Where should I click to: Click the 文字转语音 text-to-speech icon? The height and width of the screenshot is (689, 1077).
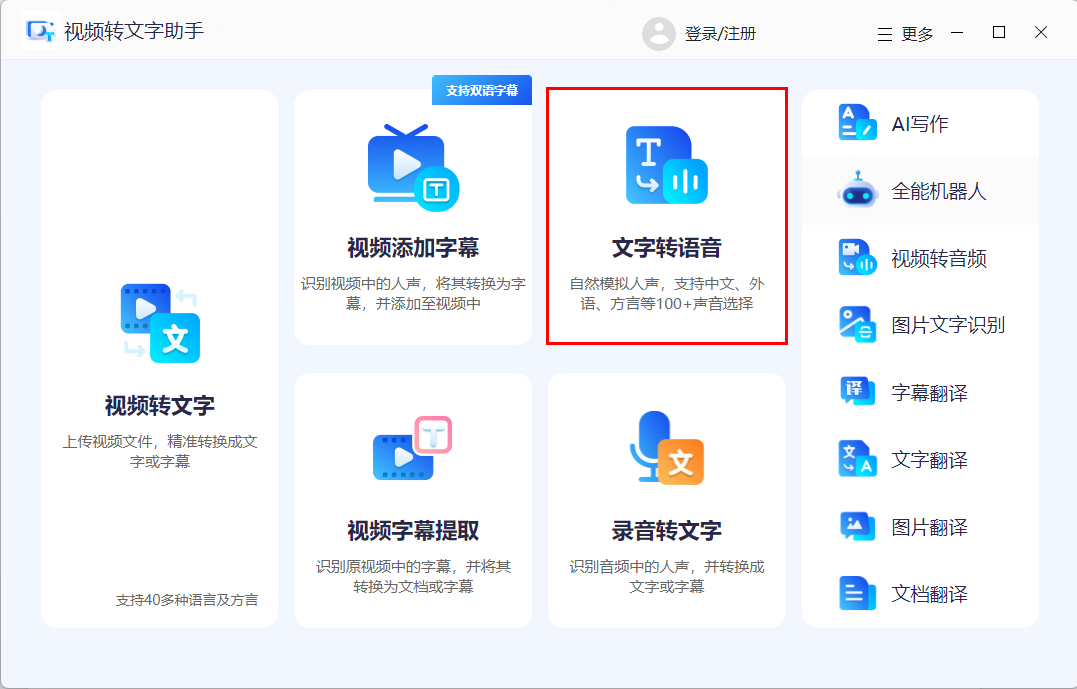(x=666, y=165)
